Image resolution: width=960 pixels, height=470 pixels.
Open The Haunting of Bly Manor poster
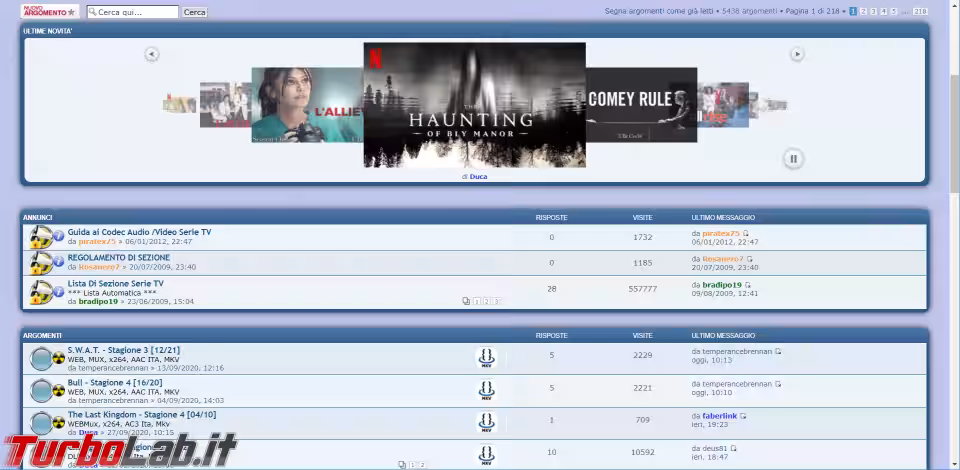pyautogui.click(x=474, y=105)
